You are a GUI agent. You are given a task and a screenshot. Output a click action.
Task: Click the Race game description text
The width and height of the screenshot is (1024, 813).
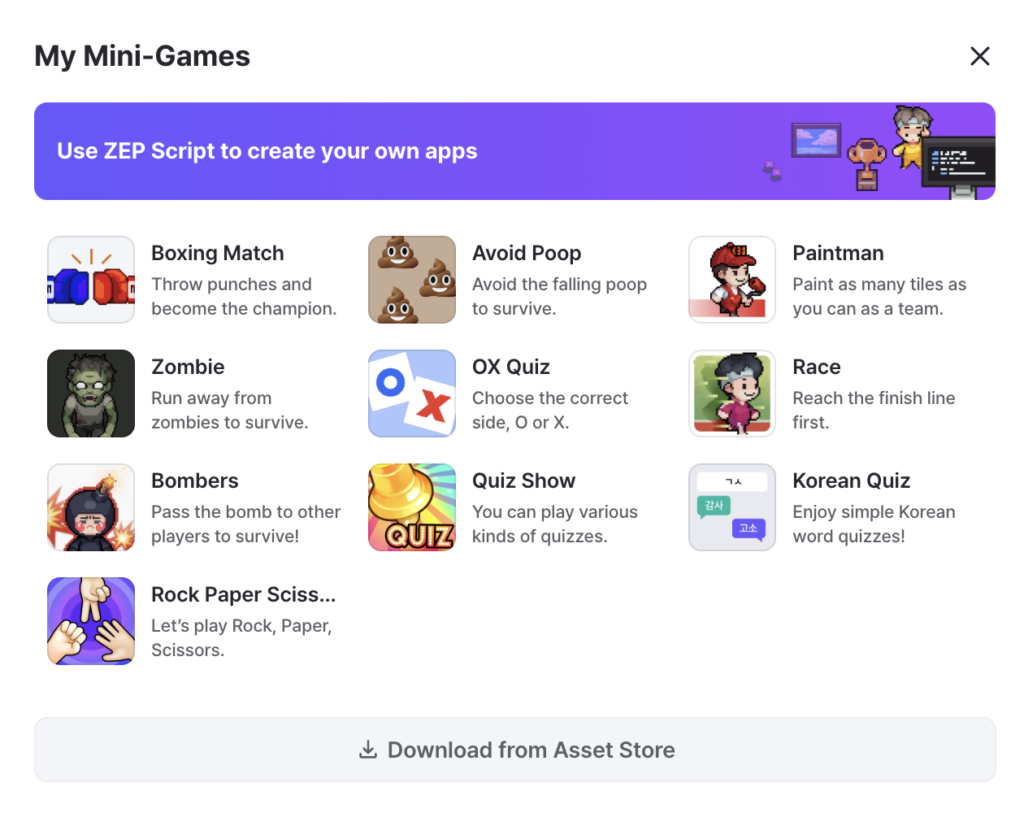point(874,410)
